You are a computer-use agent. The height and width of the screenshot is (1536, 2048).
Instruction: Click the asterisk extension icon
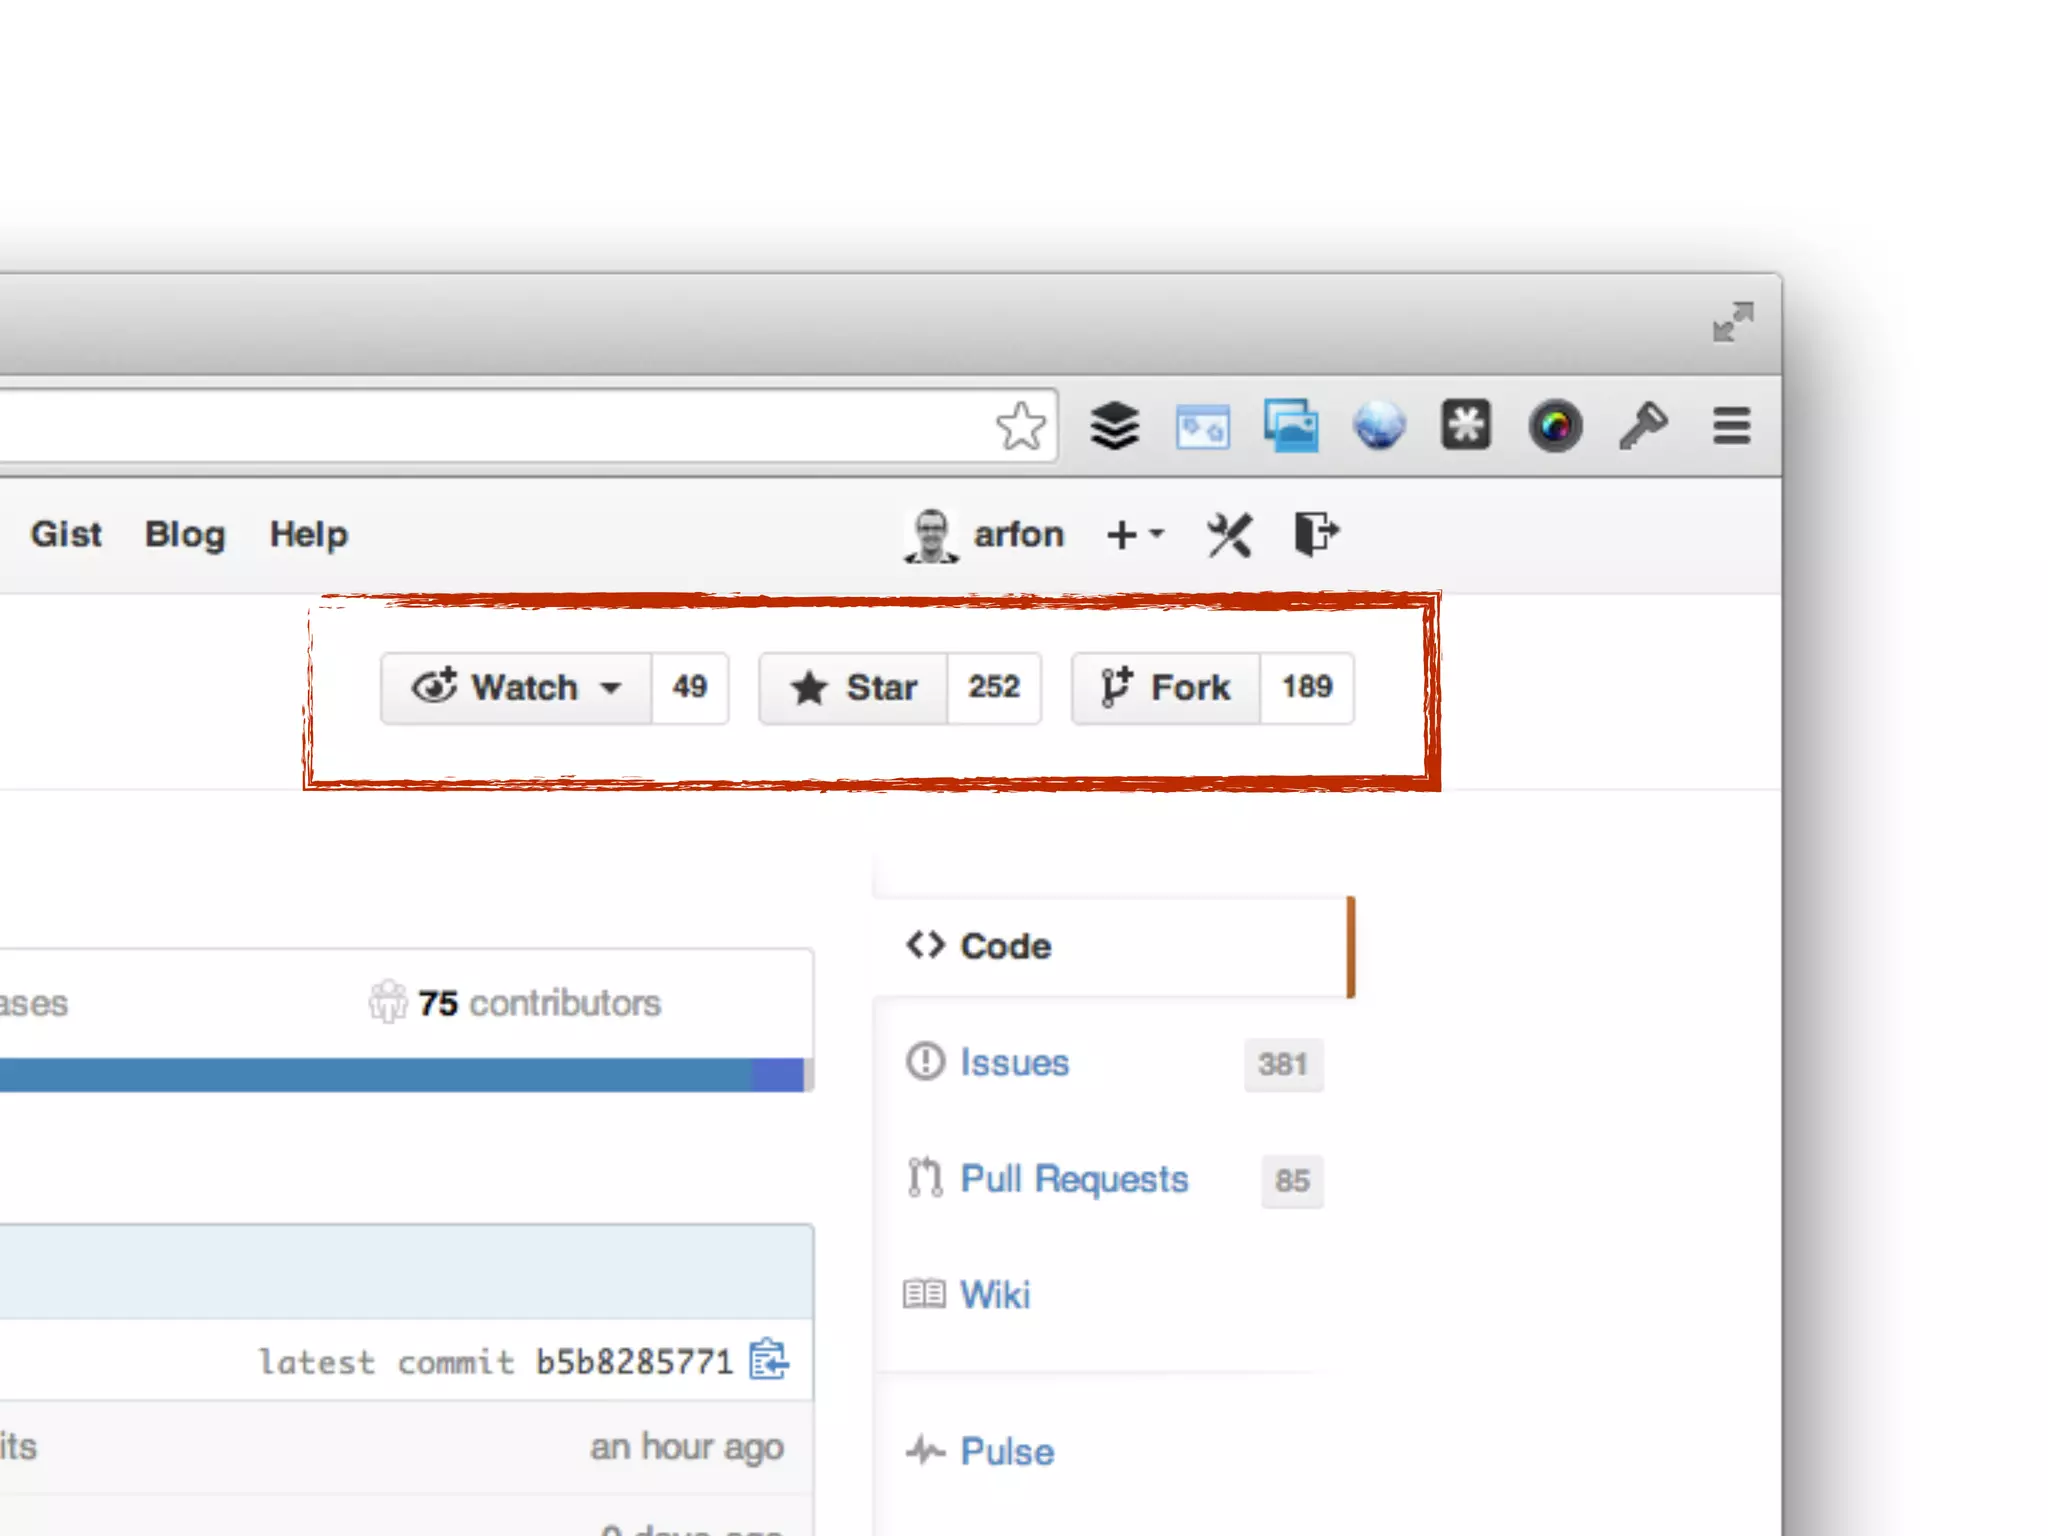tap(1466, 425)
